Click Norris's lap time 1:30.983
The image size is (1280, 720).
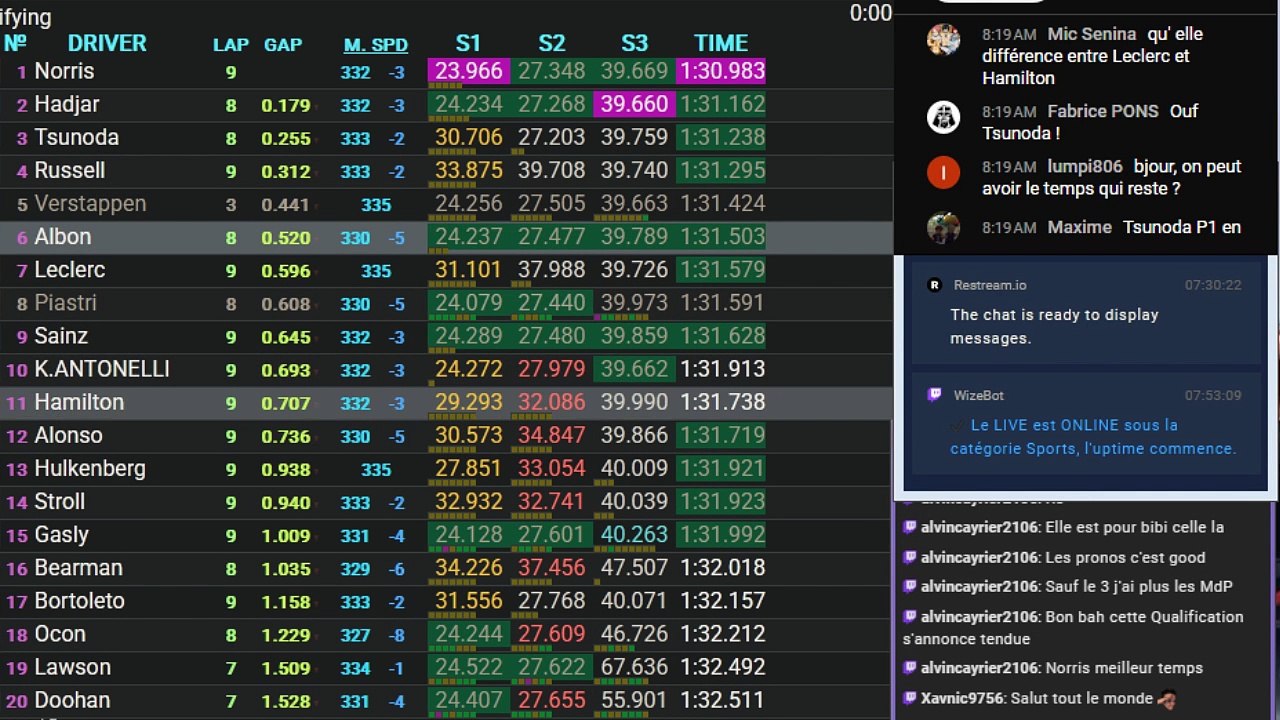pos(722,71)
